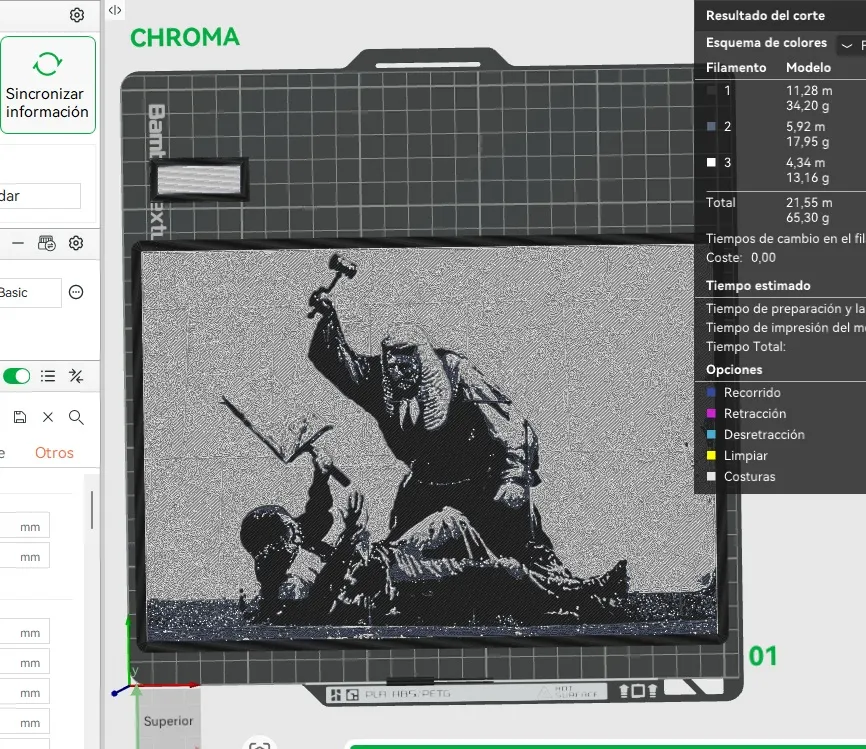Open the filament list icon with small gear
866x749 pixels.
(x=46, y=243)
